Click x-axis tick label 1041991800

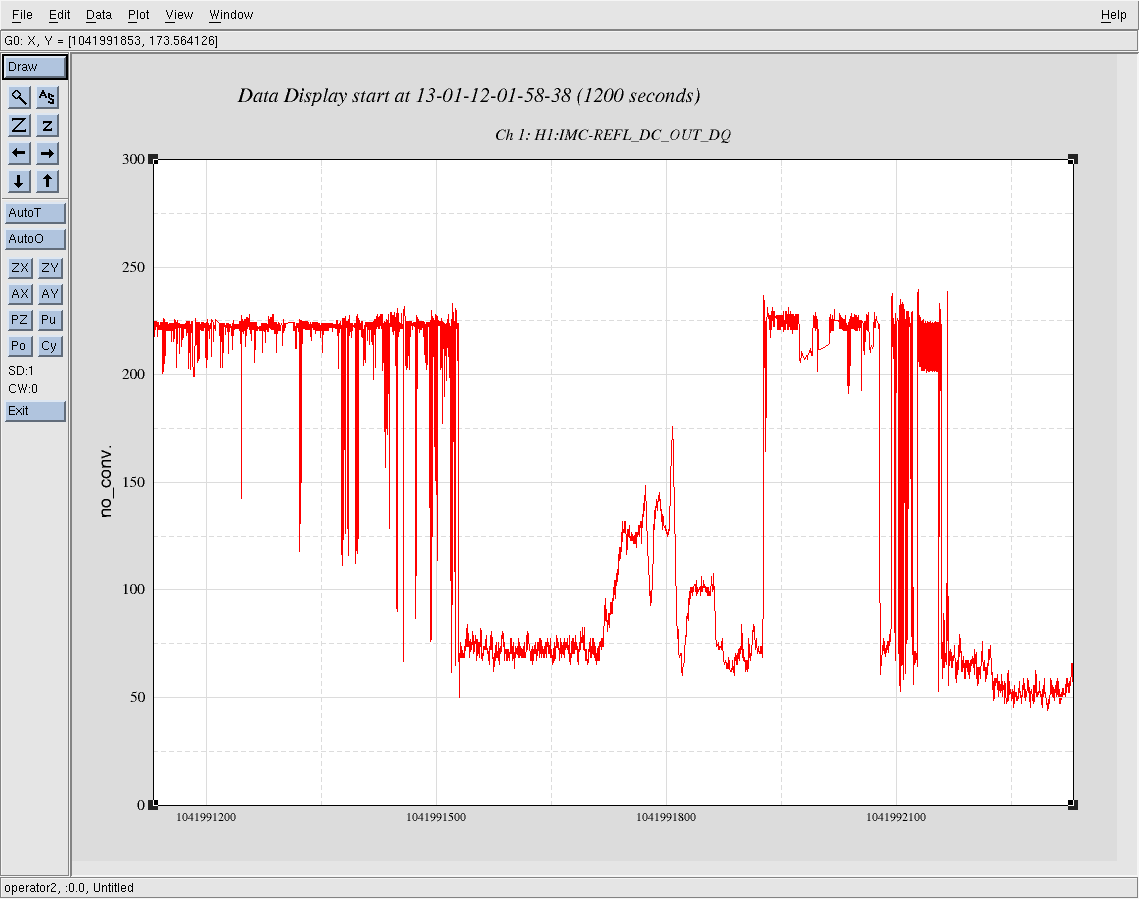point(666,818)
